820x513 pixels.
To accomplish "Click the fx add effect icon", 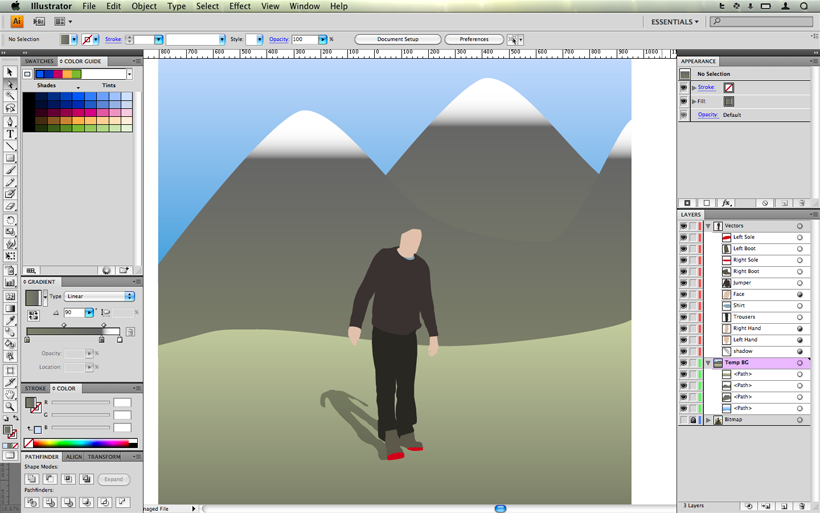I will tap(726, 203).
